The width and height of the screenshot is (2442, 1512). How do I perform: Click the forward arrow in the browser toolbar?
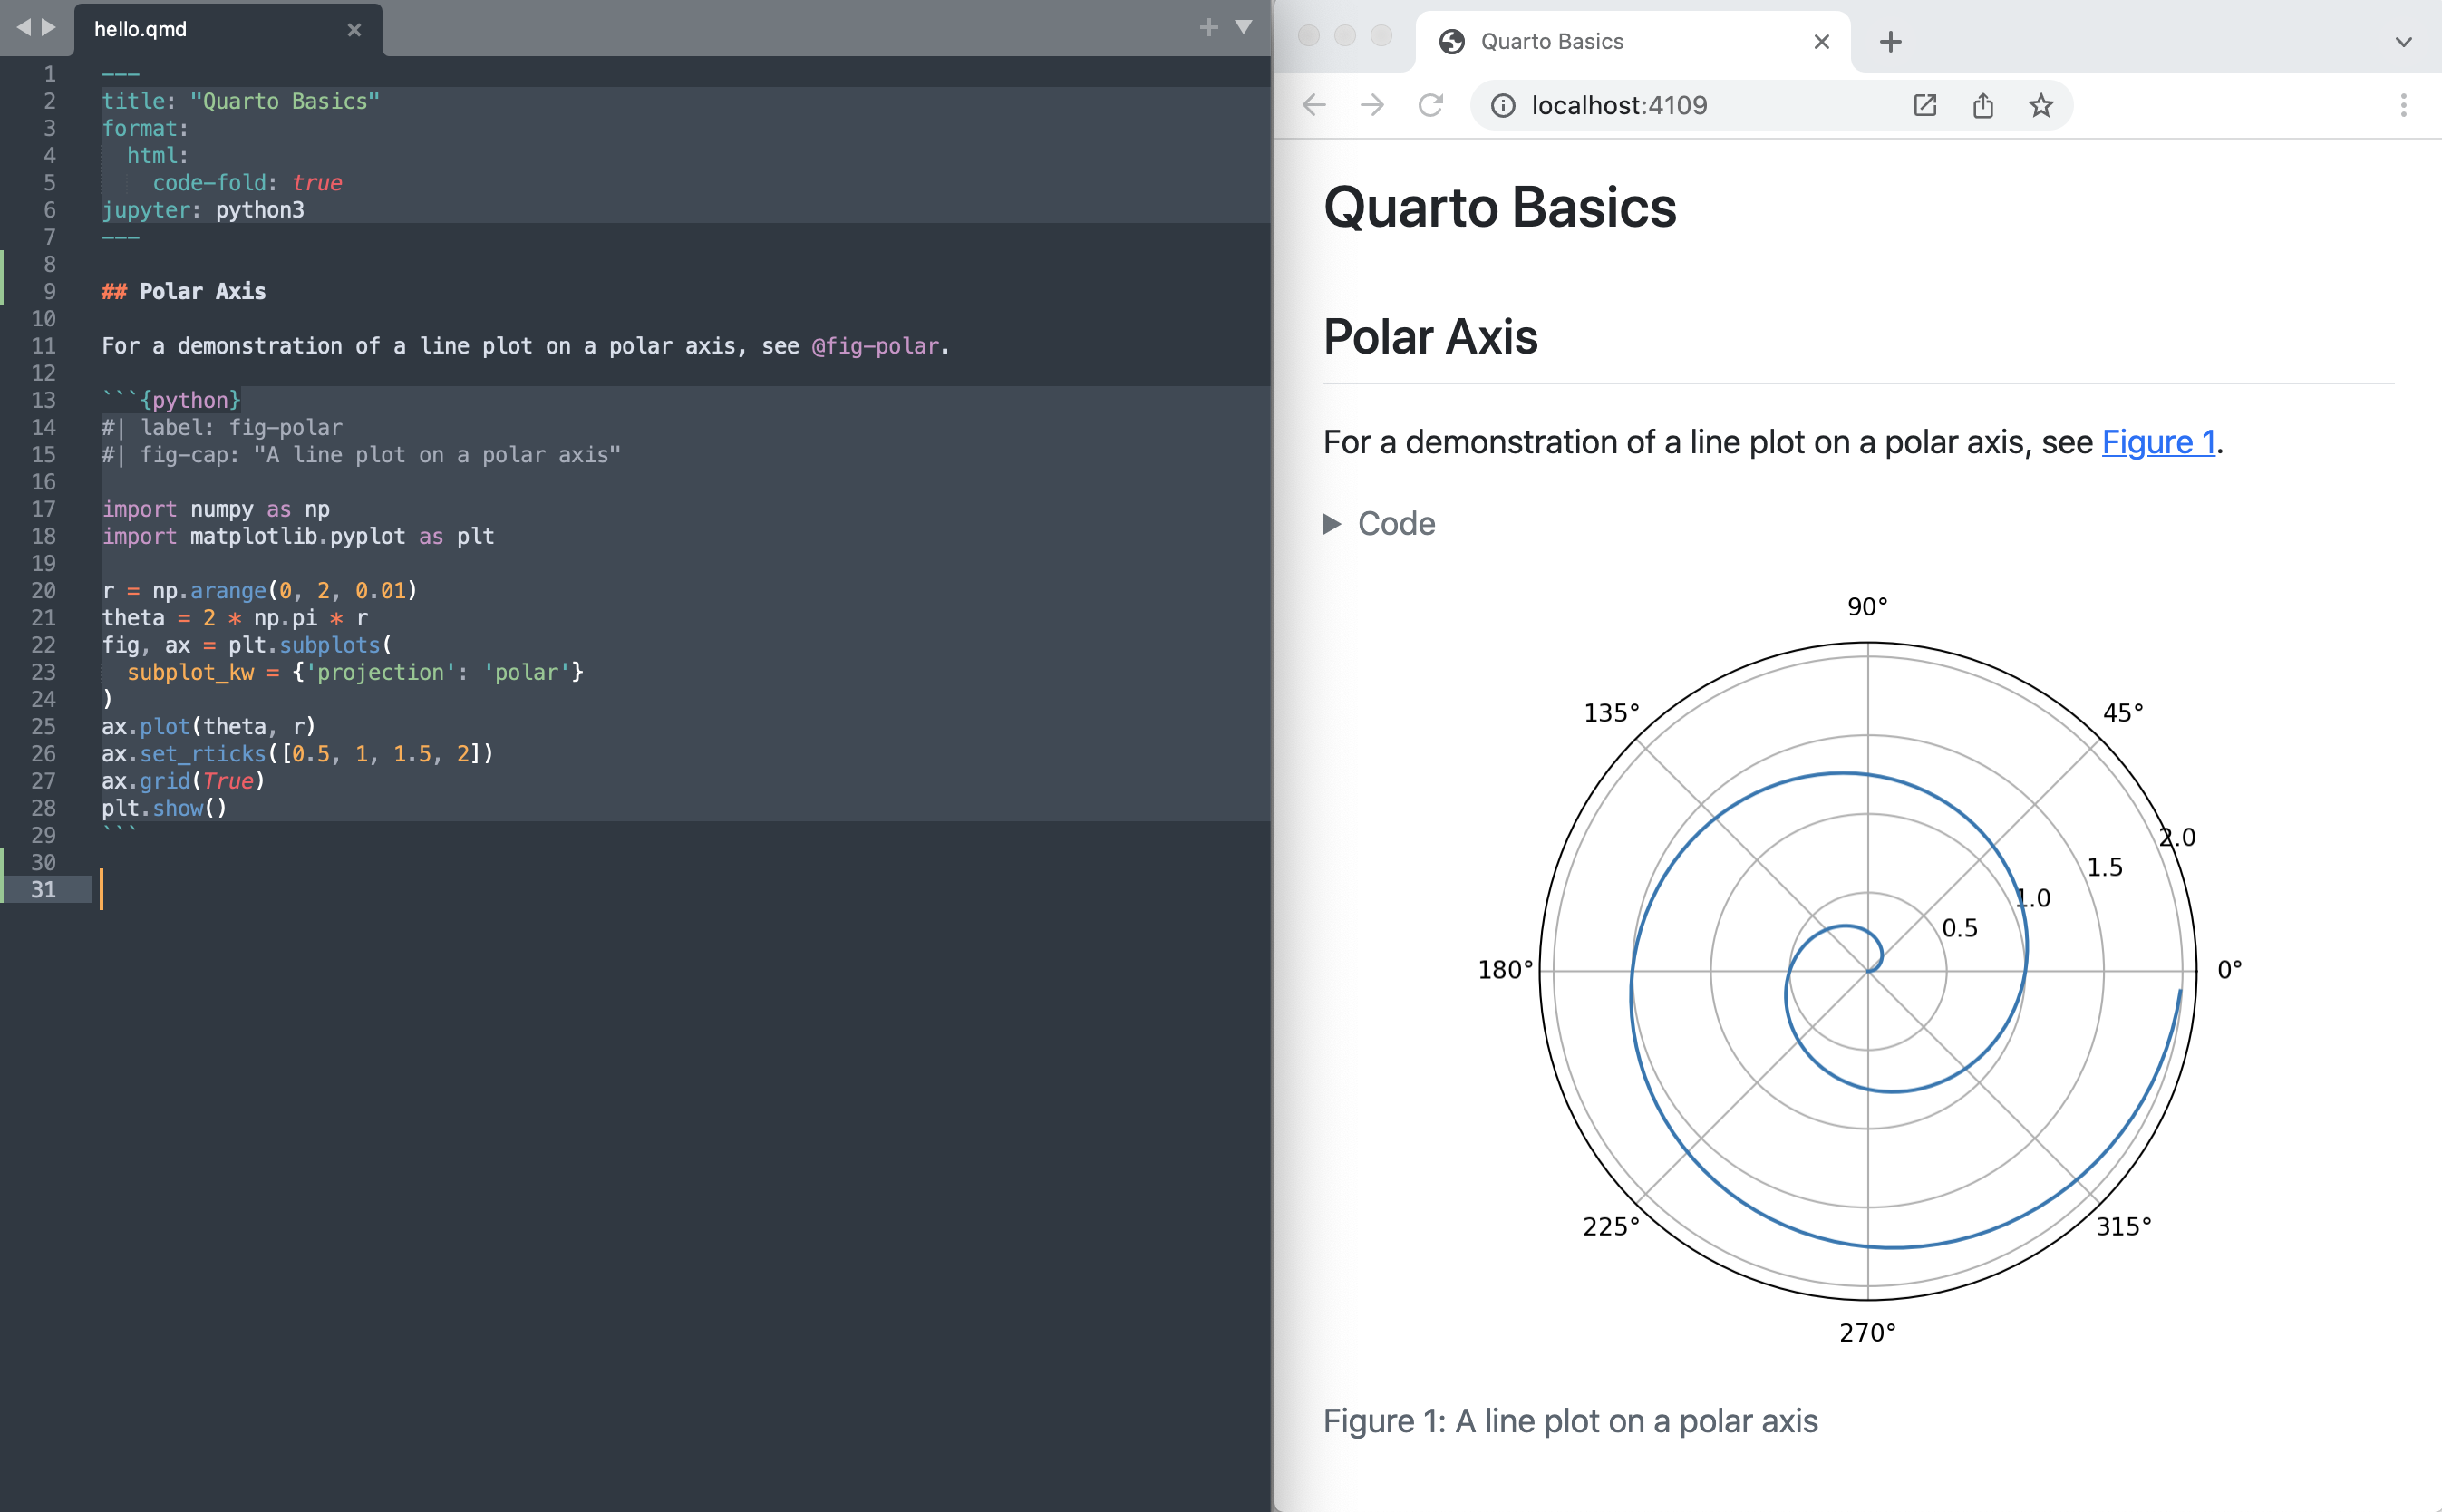pos(1372,105)
